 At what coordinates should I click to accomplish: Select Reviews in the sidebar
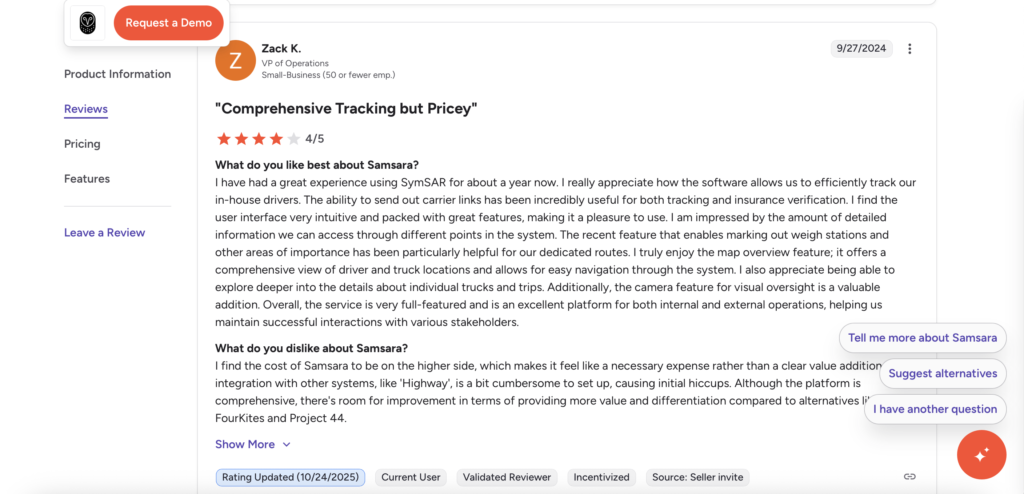[86, 109]
